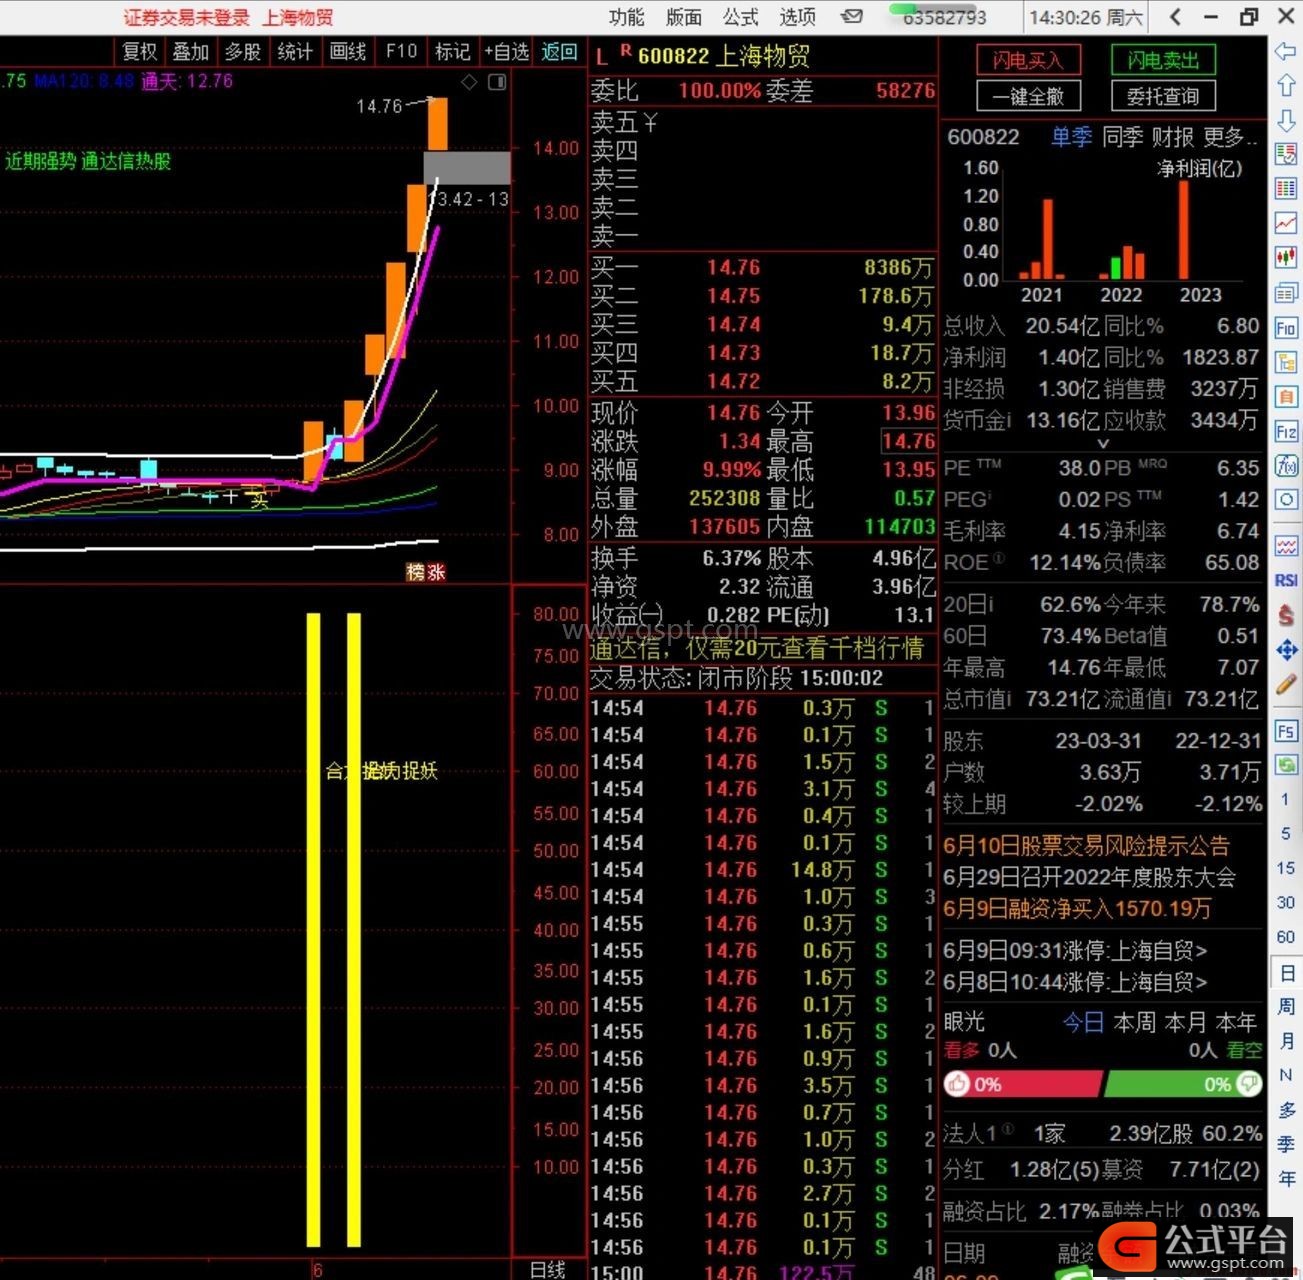
Task: Select the 同季 financial tab
Action: [x=1122, y=137]
